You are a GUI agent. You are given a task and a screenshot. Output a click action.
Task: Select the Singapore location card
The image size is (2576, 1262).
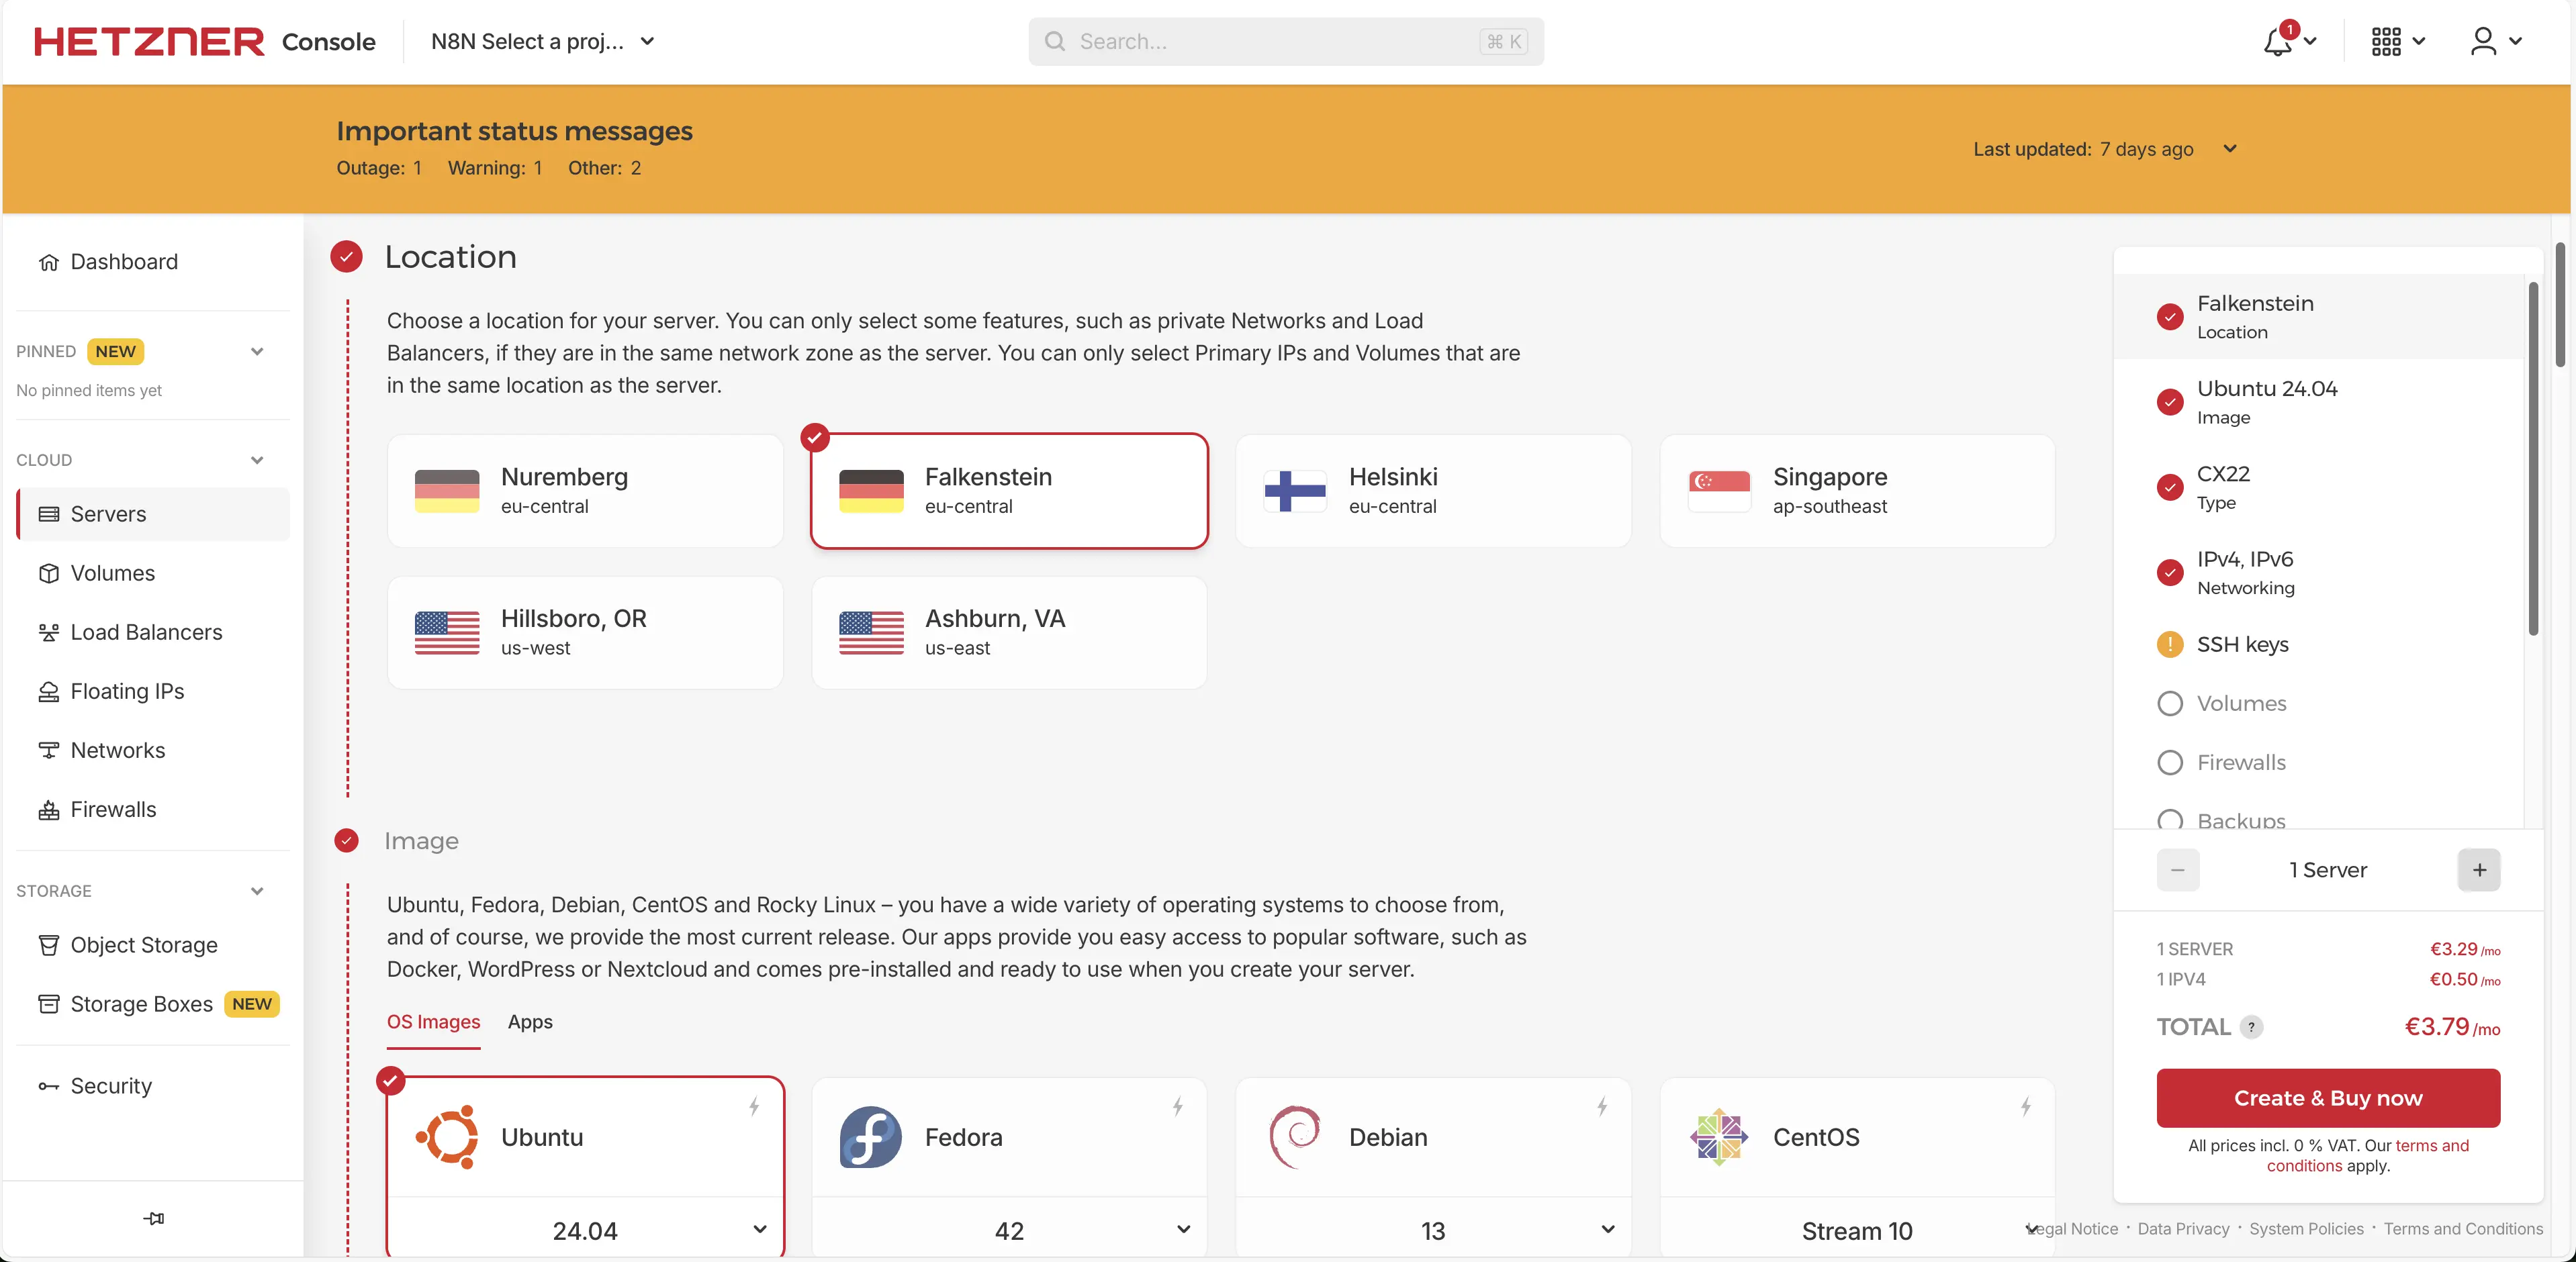tap(1856, 490)
